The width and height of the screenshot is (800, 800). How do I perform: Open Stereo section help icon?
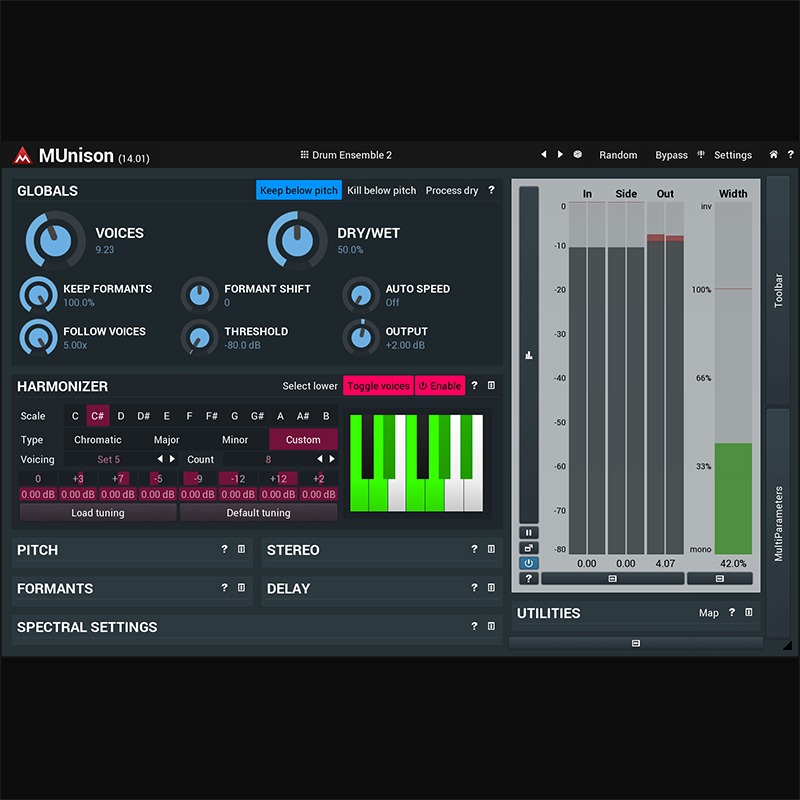(x=474, y=549)
